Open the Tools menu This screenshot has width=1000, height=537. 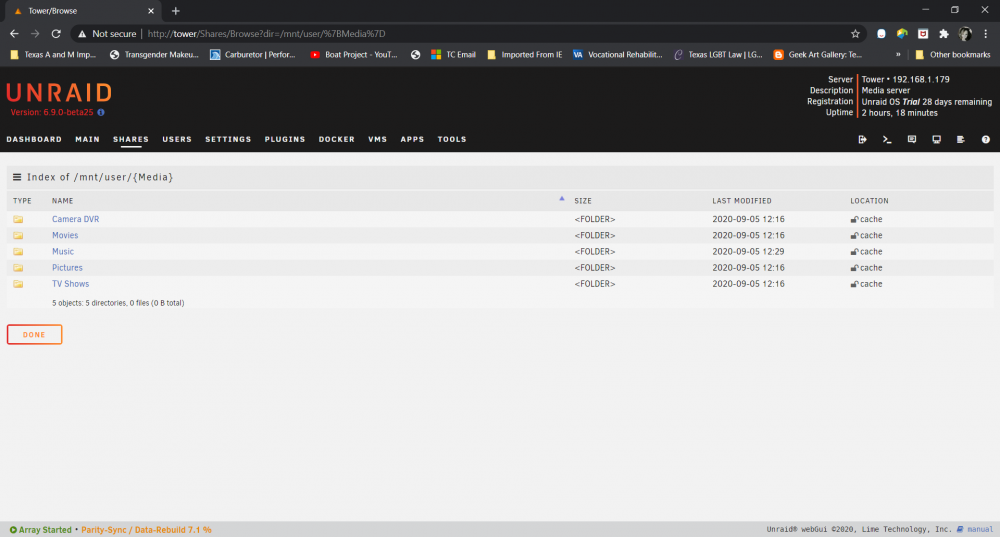[x=452, y=139]
